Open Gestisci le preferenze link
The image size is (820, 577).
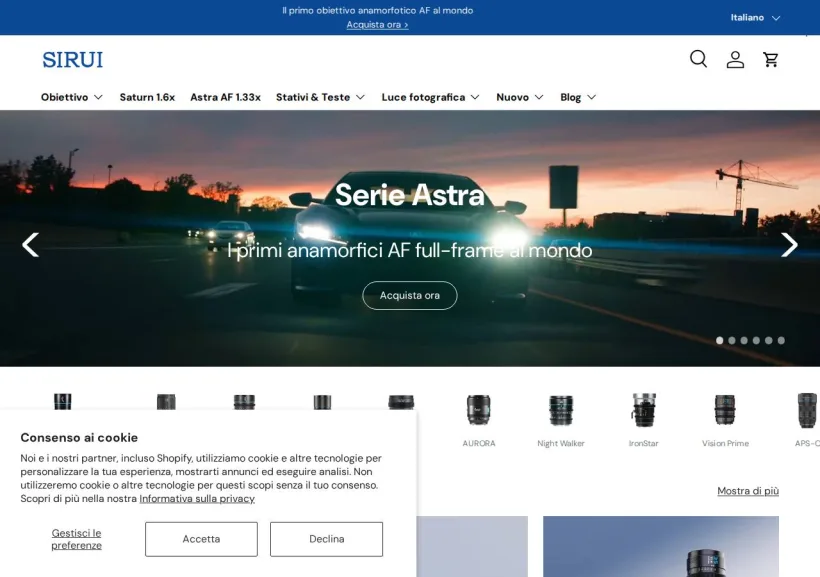pyautogui.click(x=76, y=539)
